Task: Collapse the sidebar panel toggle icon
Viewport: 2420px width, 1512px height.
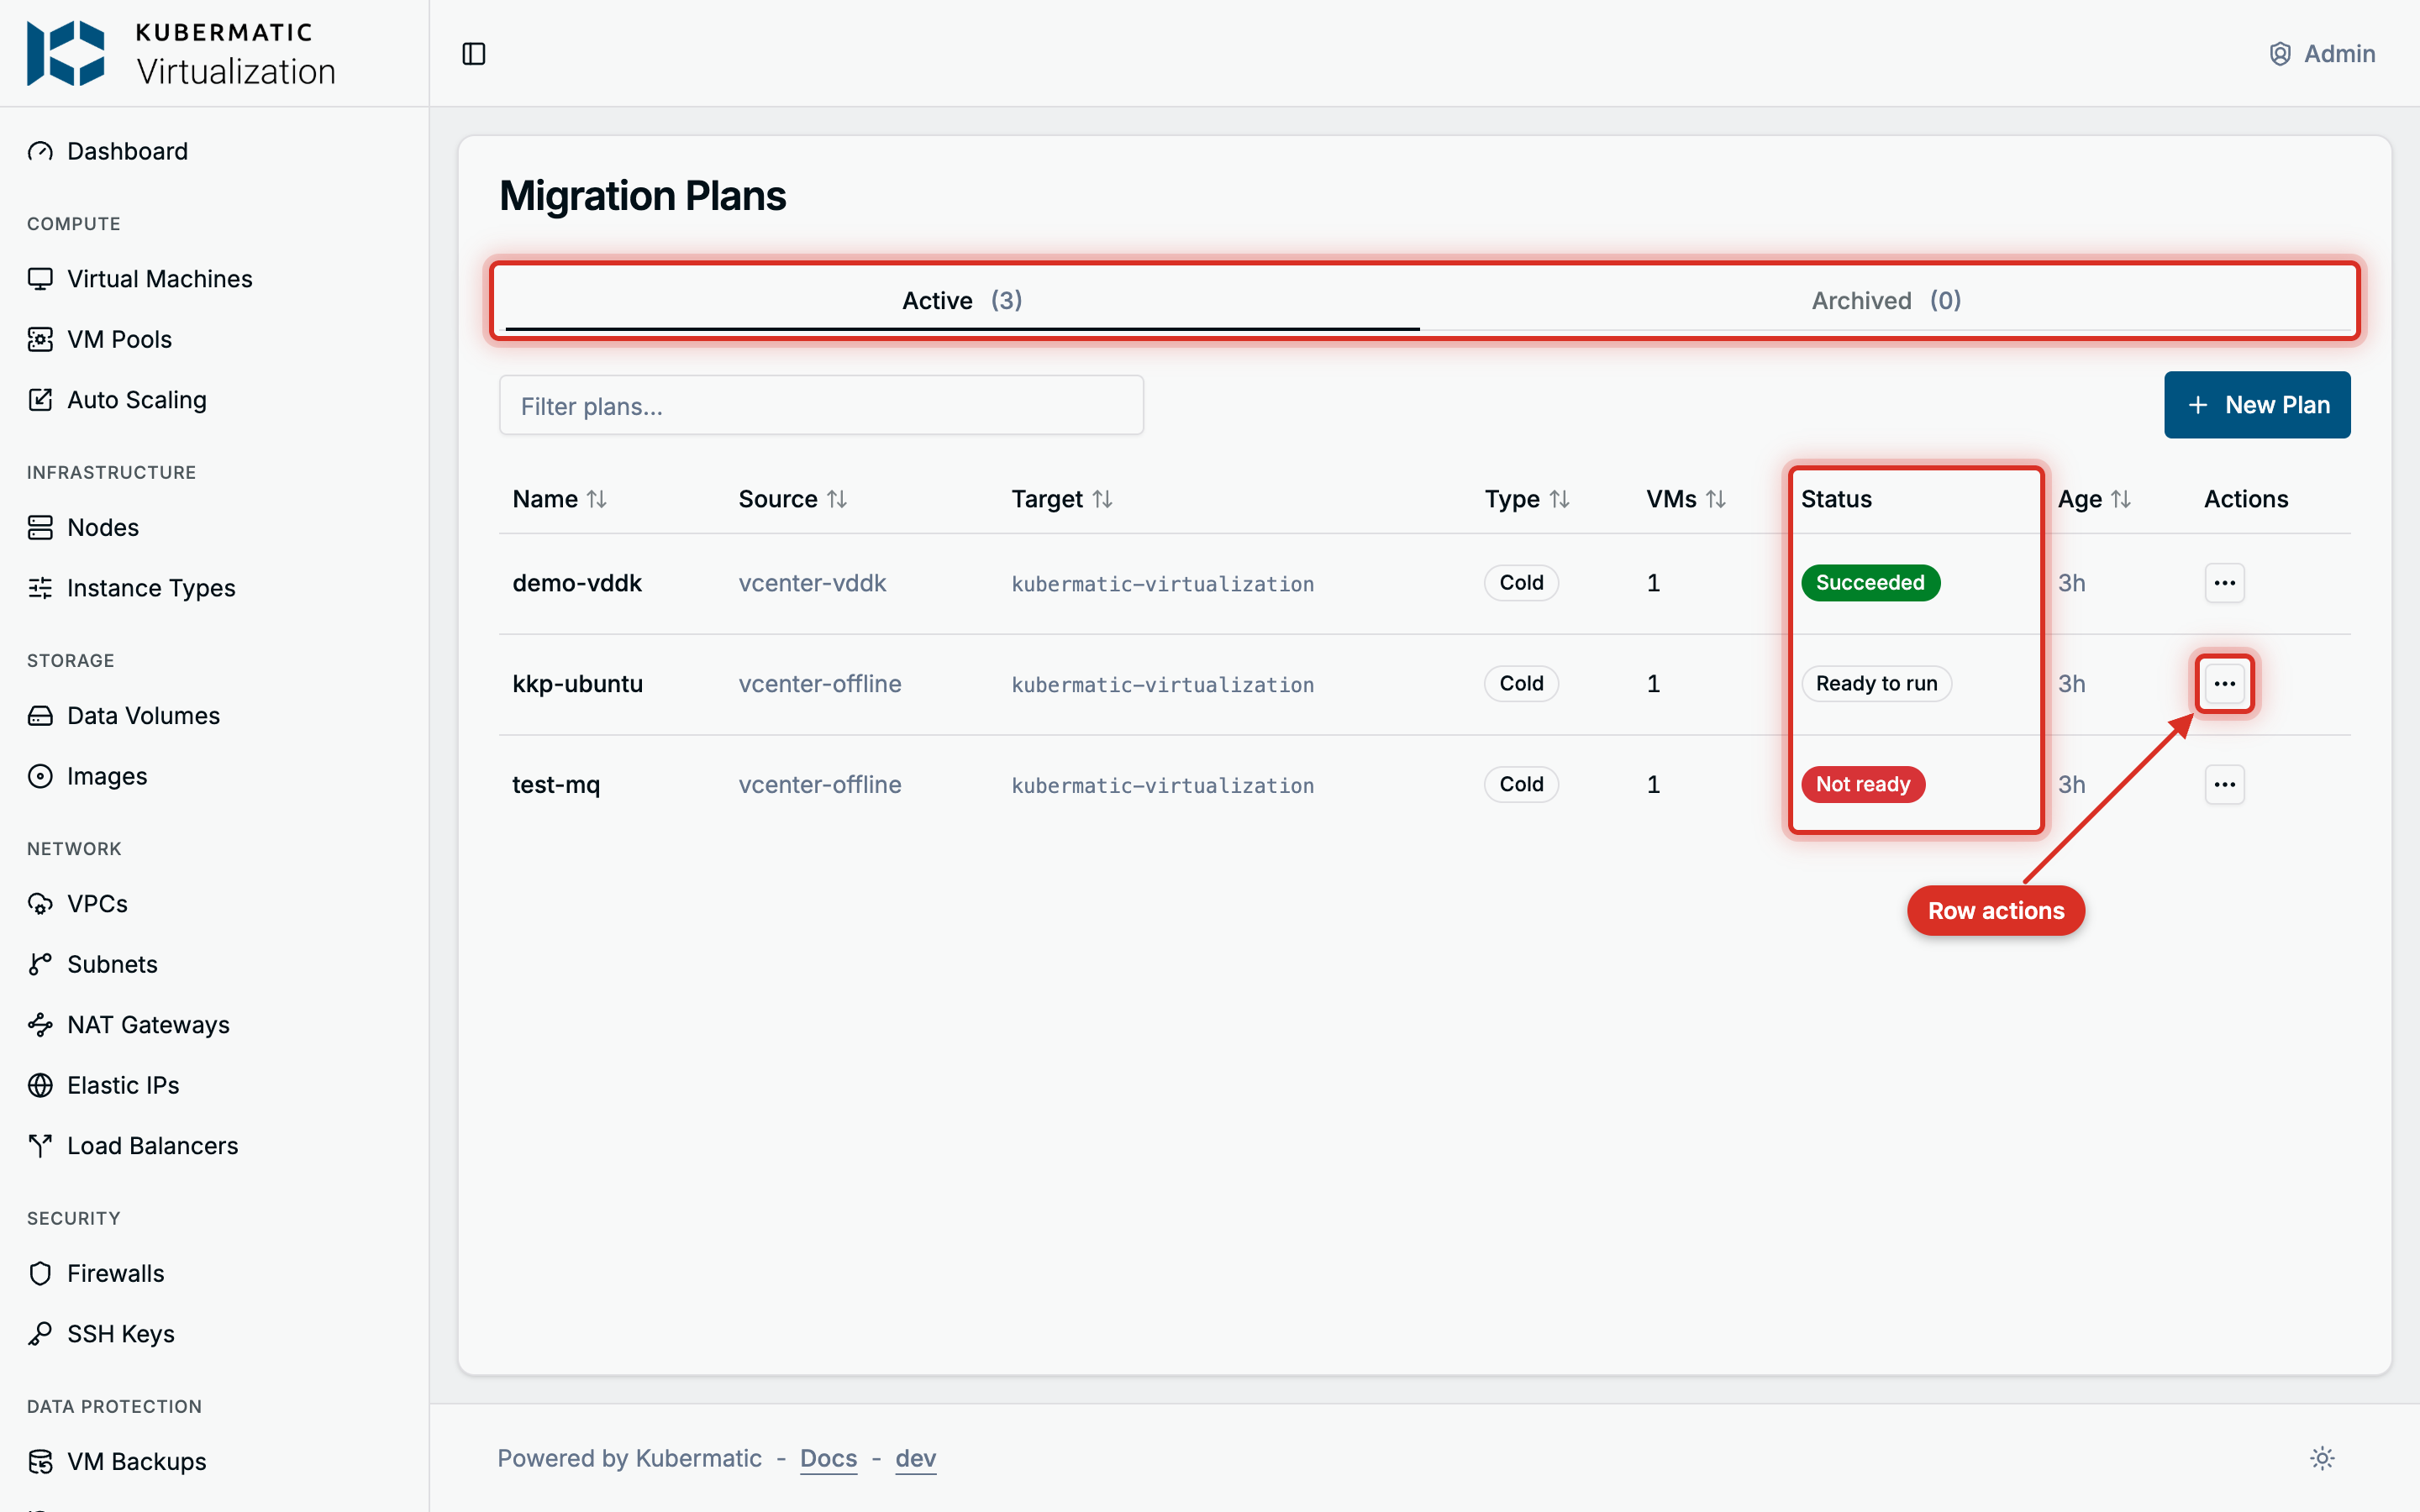Action: tap(474, 54)
